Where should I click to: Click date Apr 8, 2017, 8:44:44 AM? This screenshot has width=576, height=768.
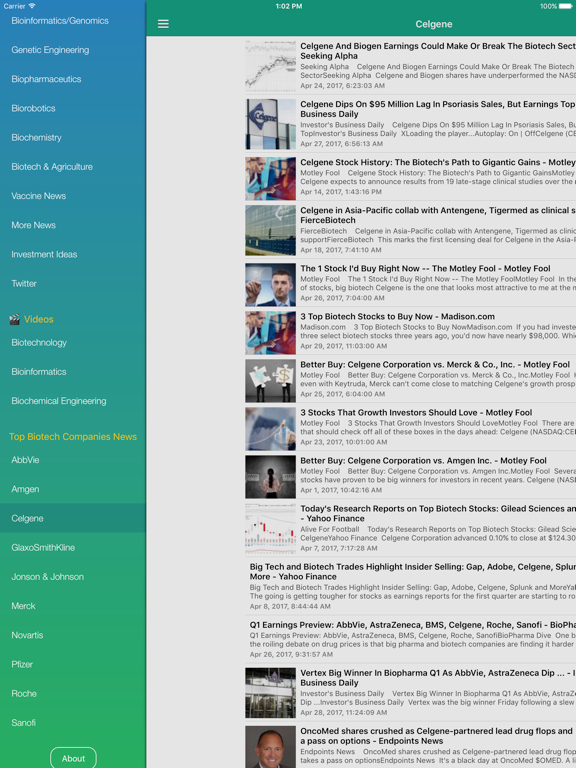tap(290, 606)
